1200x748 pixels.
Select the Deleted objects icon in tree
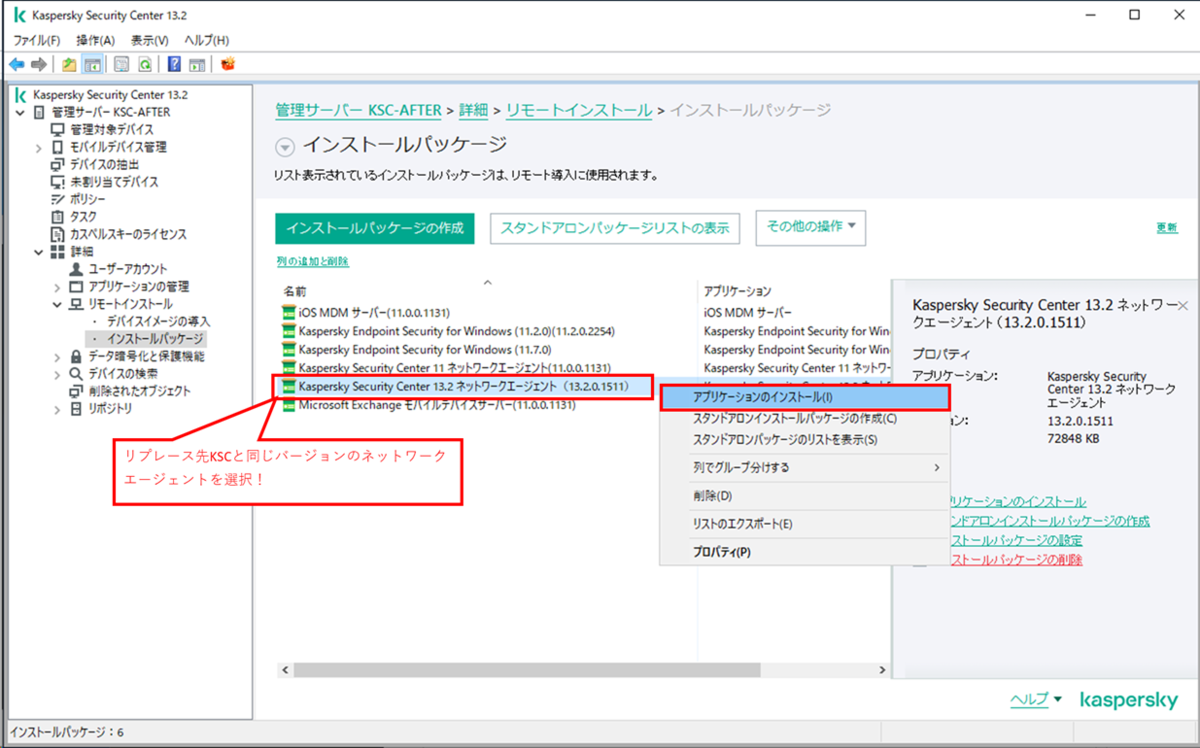click(77, 391)
